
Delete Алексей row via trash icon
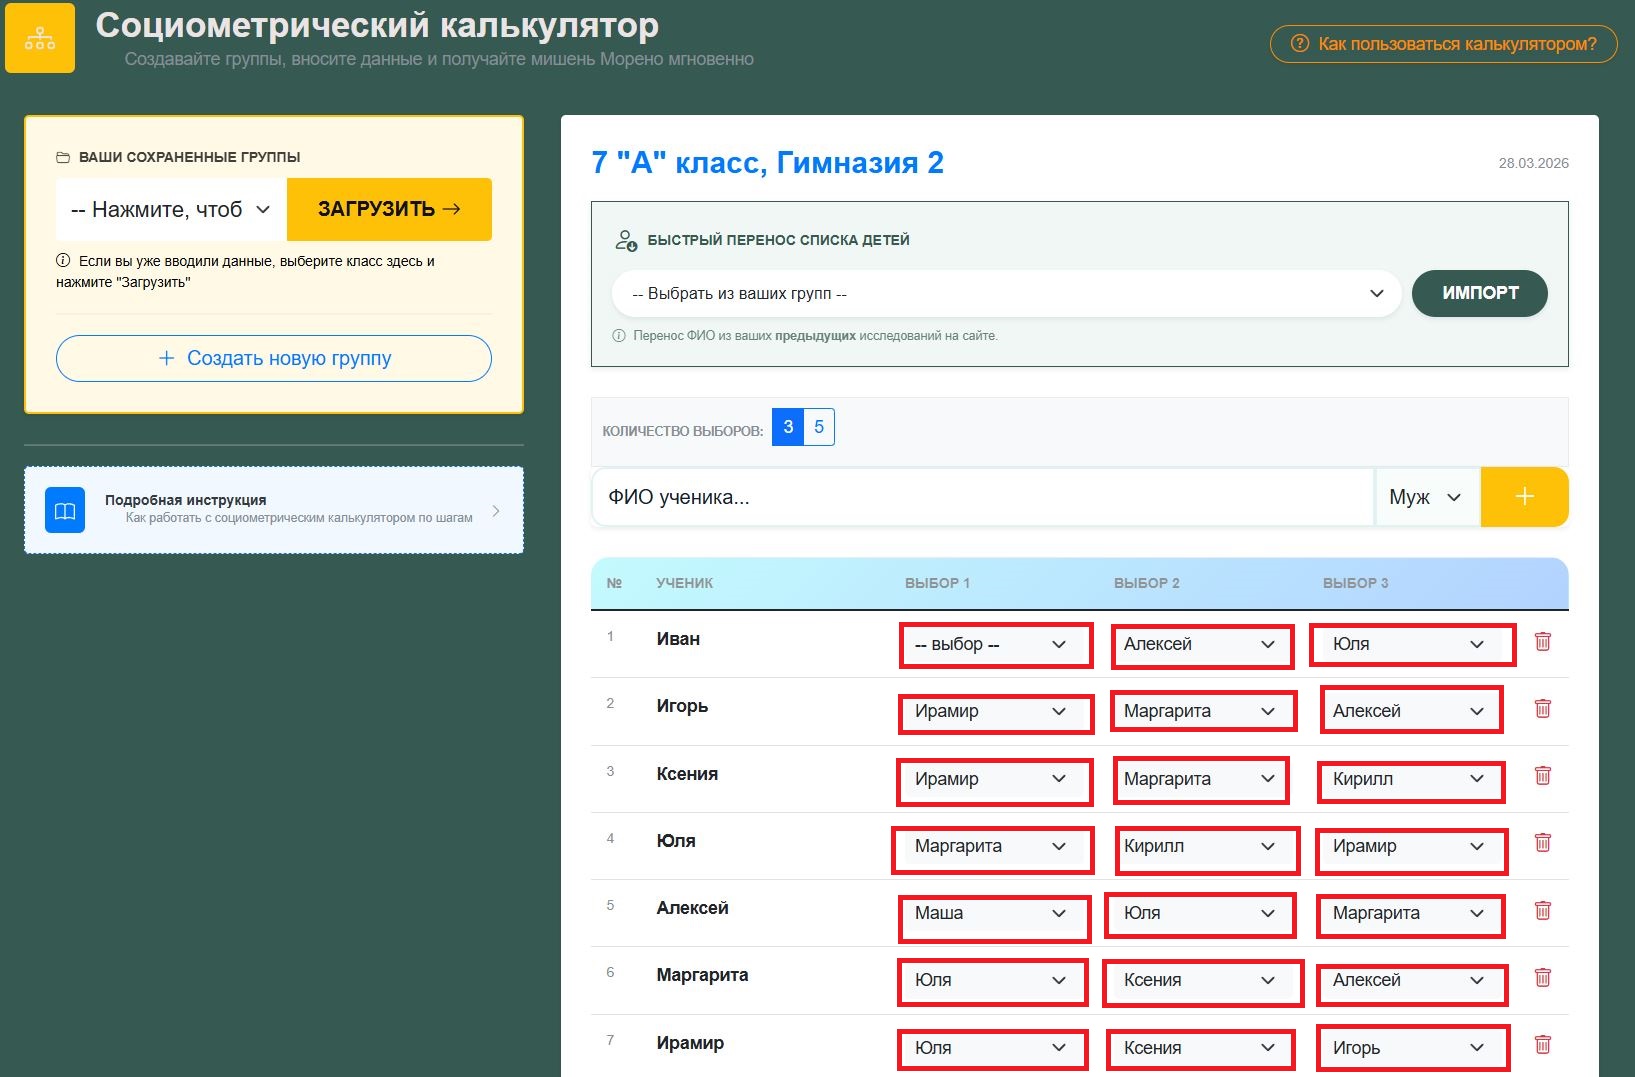click(1542, 910)
